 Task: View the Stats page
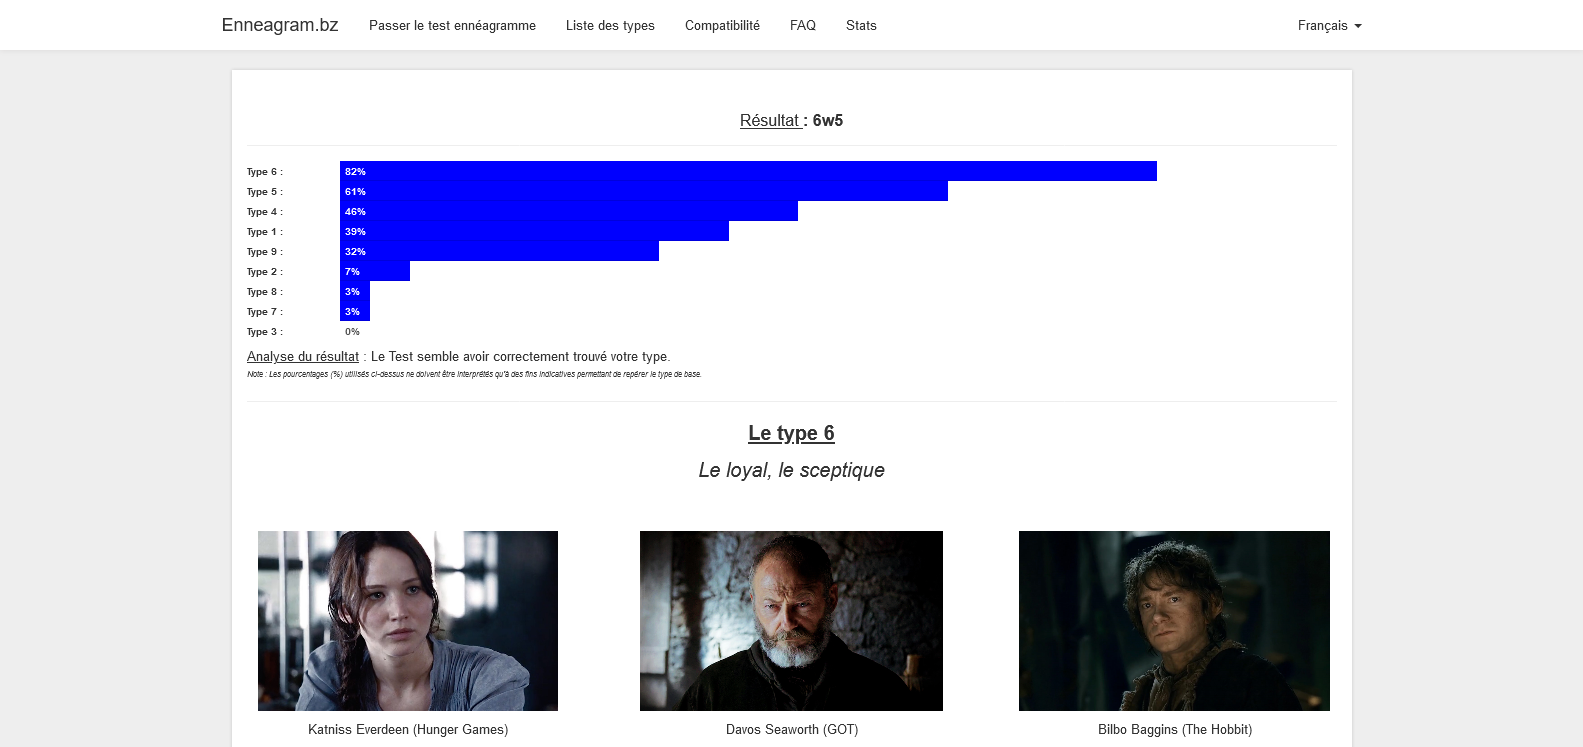point(861,26)
